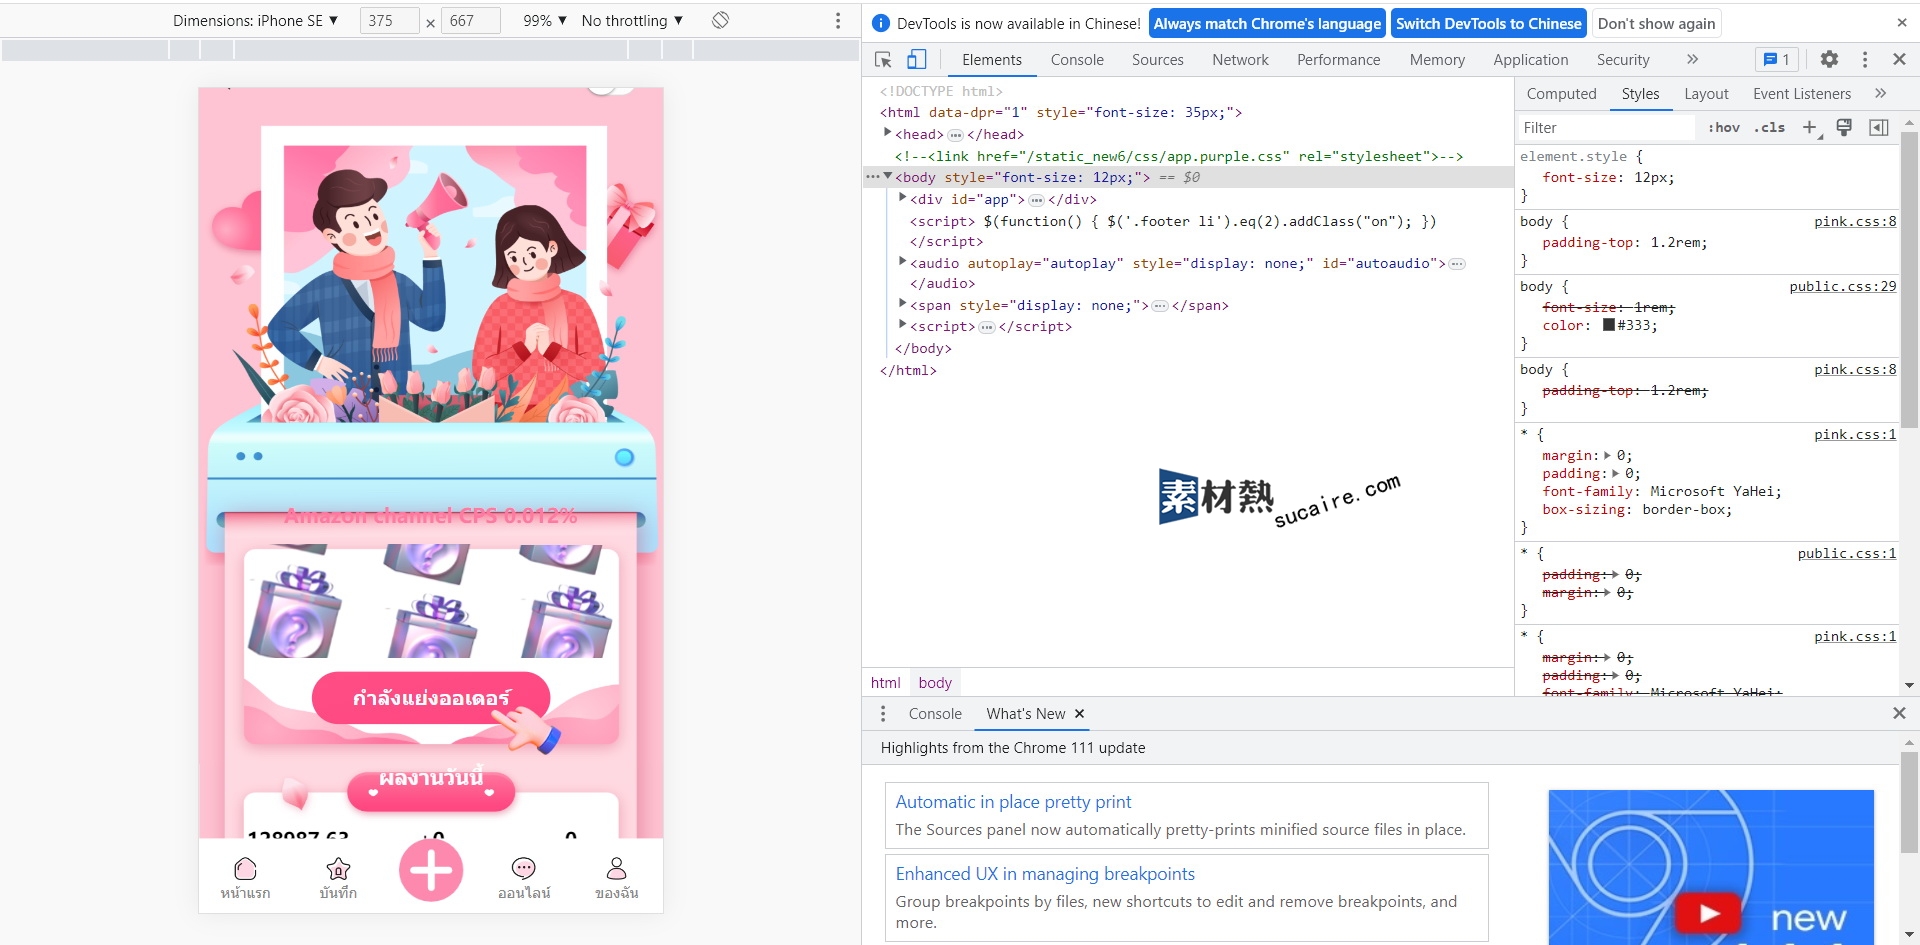Dismiss the DevTools language notification
The image size is (1920, 945).
click(x=1901, y=23)
